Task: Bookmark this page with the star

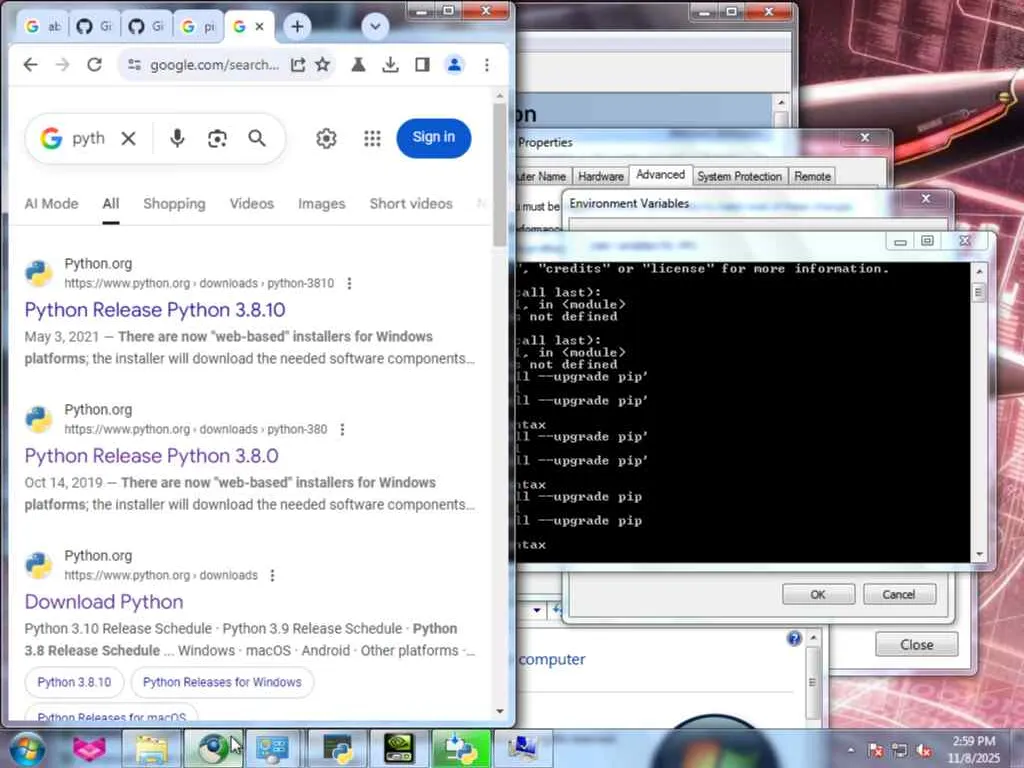Action: point(323,65)
